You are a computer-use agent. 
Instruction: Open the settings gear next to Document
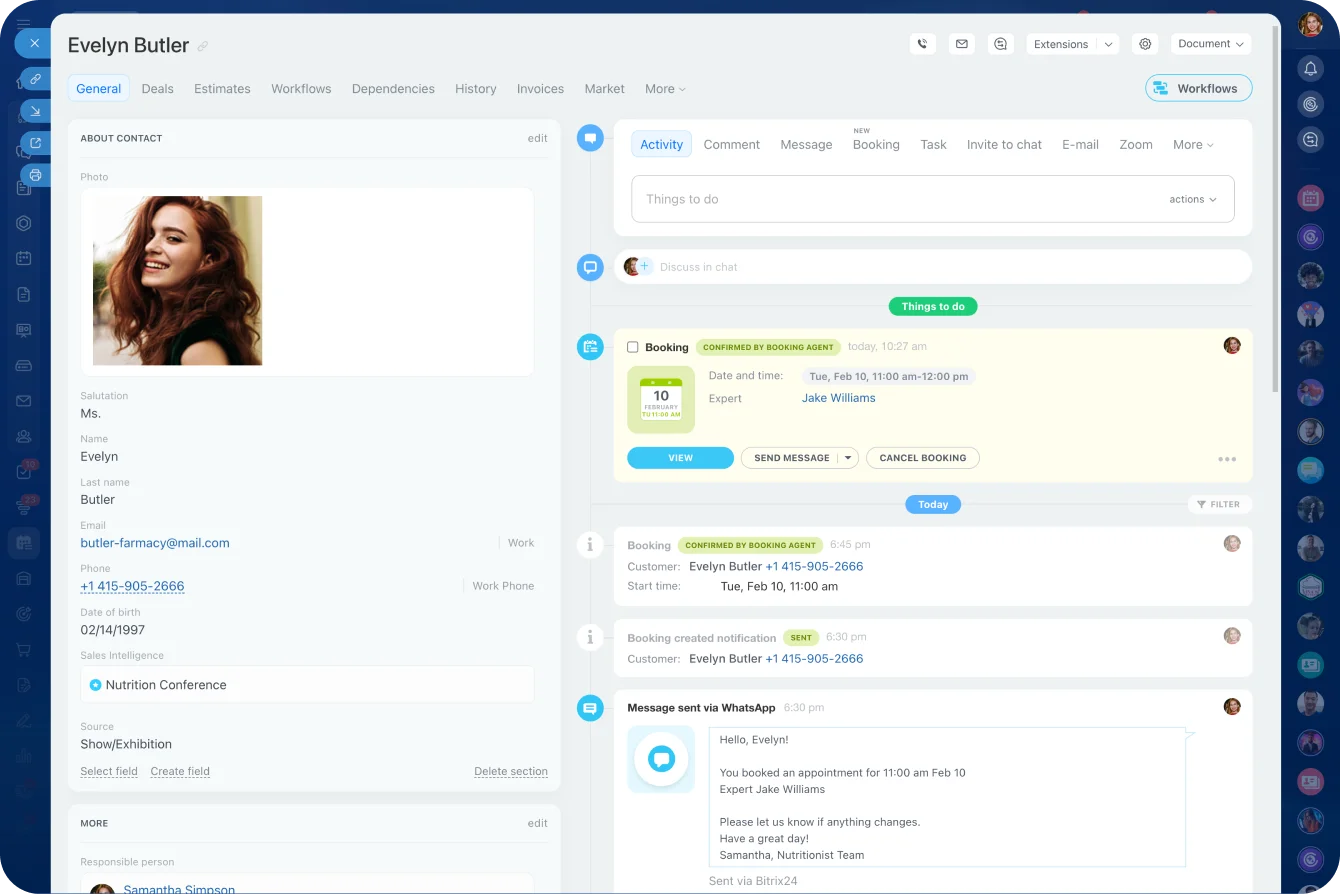point(1145,43)
